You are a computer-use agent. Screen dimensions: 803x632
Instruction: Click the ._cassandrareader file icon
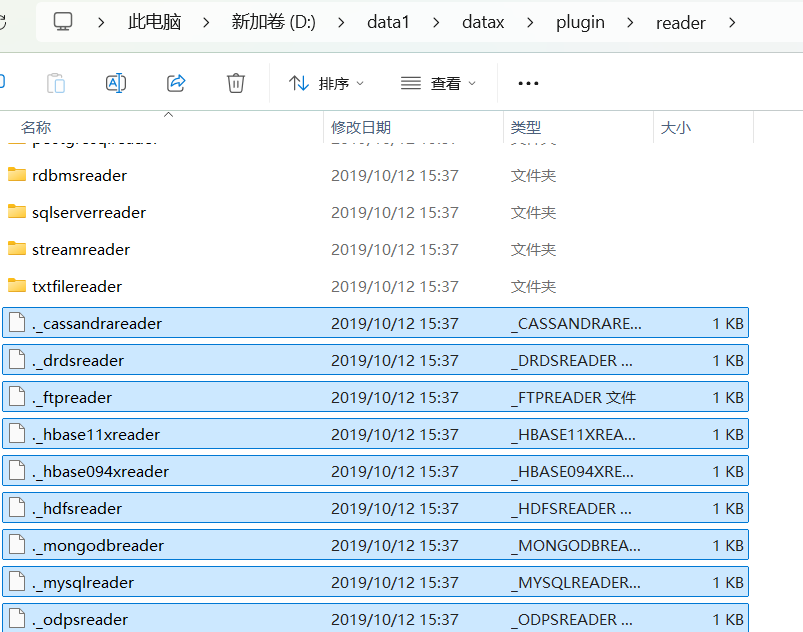coord(17,323)
